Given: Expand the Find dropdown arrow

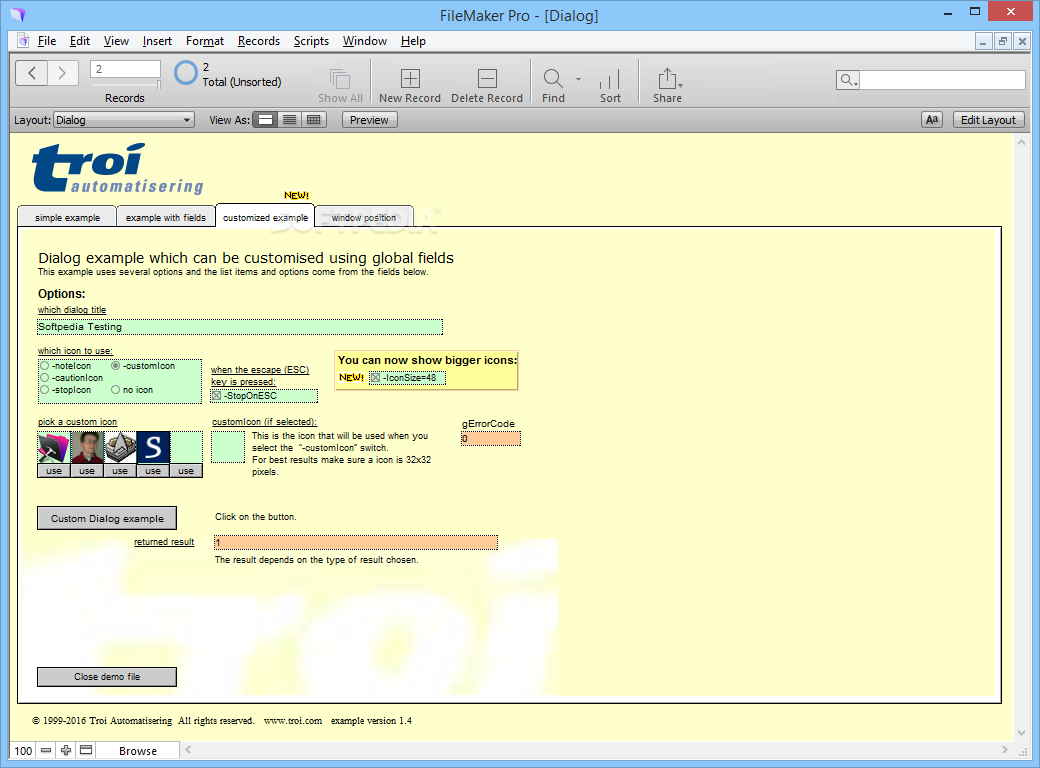Looking at the screenshot, I should click(578, 79).
